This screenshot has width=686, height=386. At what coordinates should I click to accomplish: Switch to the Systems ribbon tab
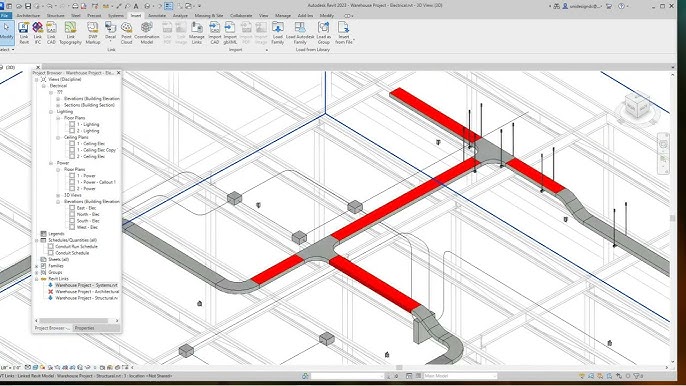(116, 15)
